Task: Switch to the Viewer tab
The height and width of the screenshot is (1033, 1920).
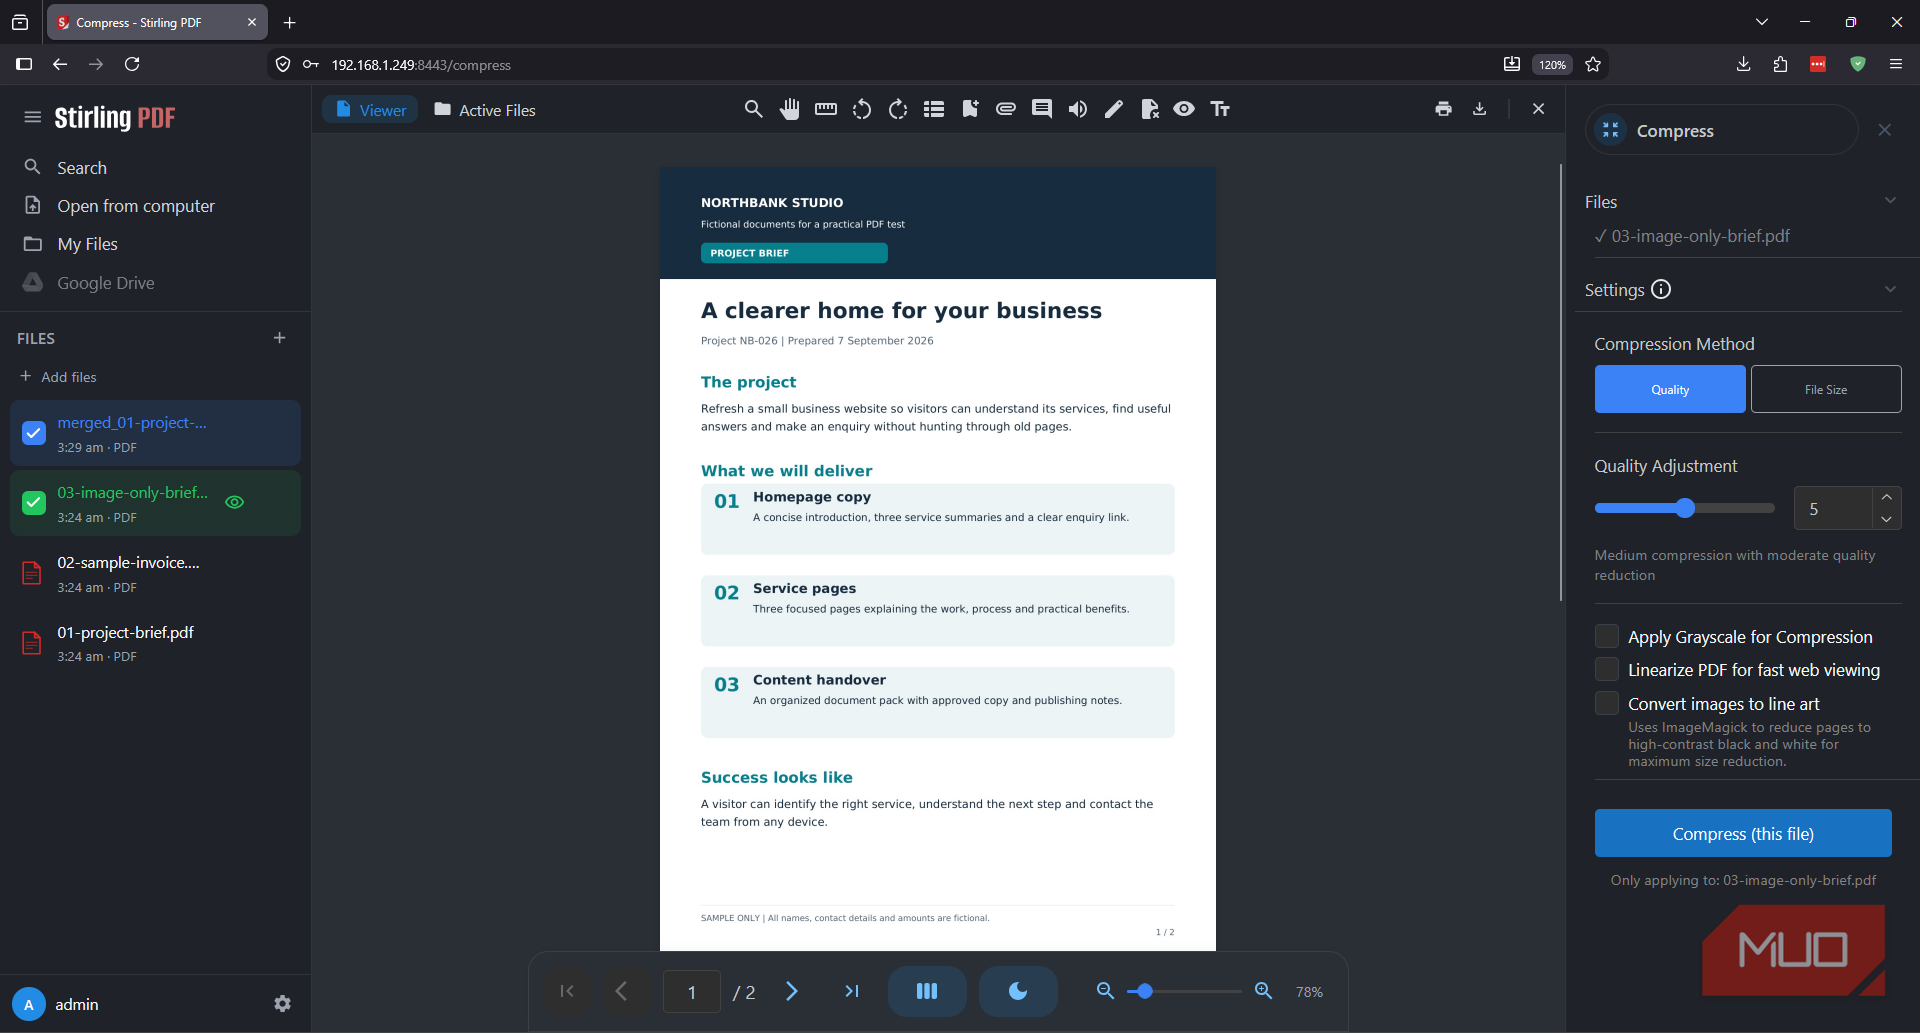Action: tap(371, 110)
